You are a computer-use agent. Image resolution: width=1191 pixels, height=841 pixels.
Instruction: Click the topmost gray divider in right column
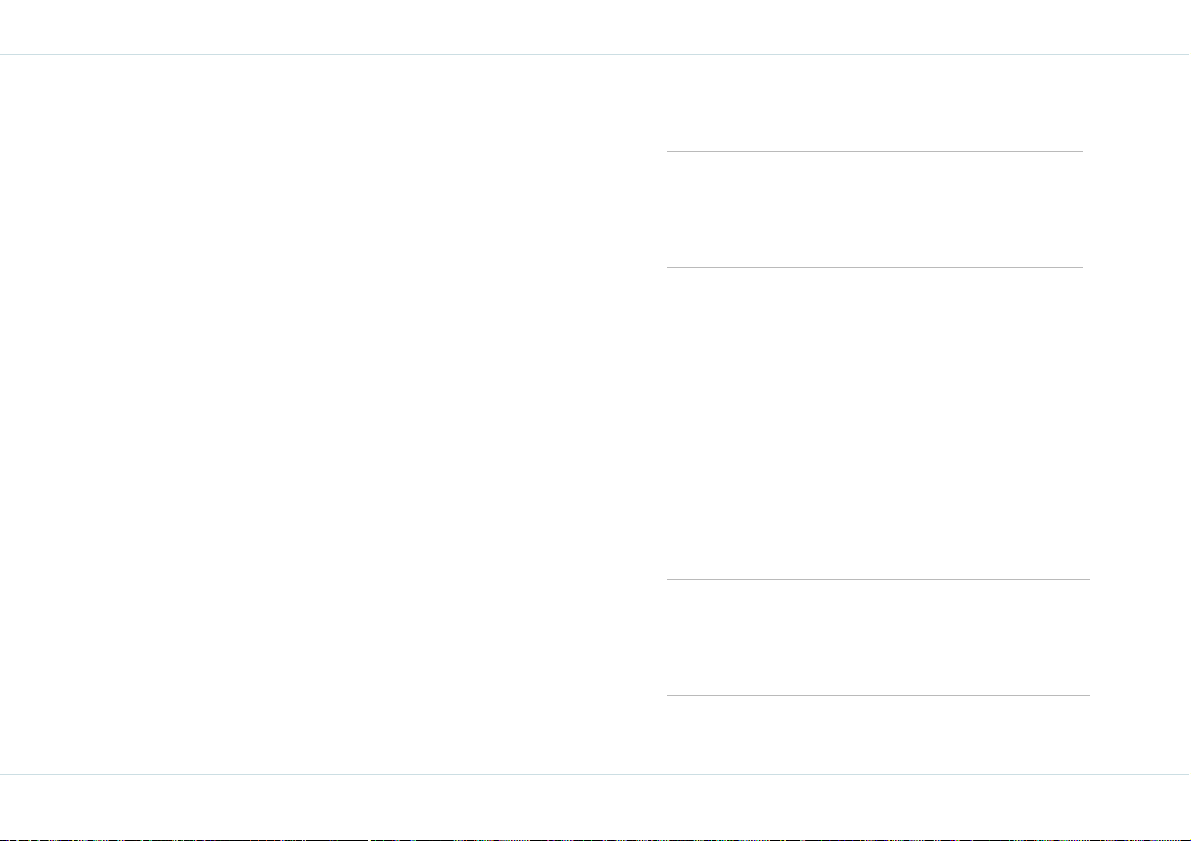874,151
